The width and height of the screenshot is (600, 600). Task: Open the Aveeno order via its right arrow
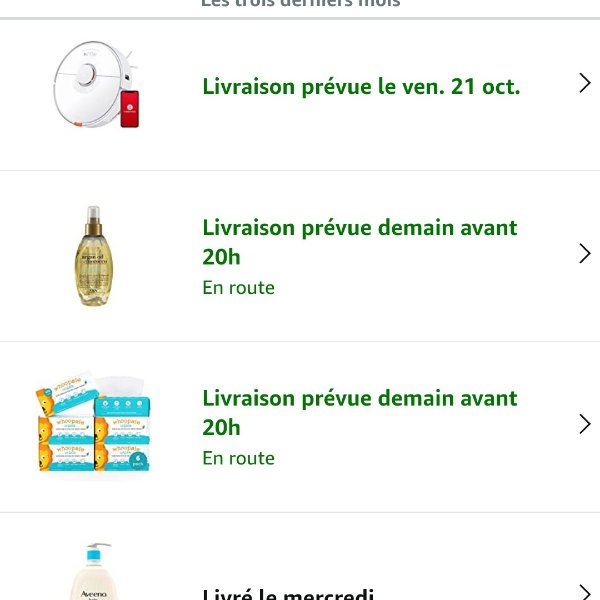pos(585,590)
